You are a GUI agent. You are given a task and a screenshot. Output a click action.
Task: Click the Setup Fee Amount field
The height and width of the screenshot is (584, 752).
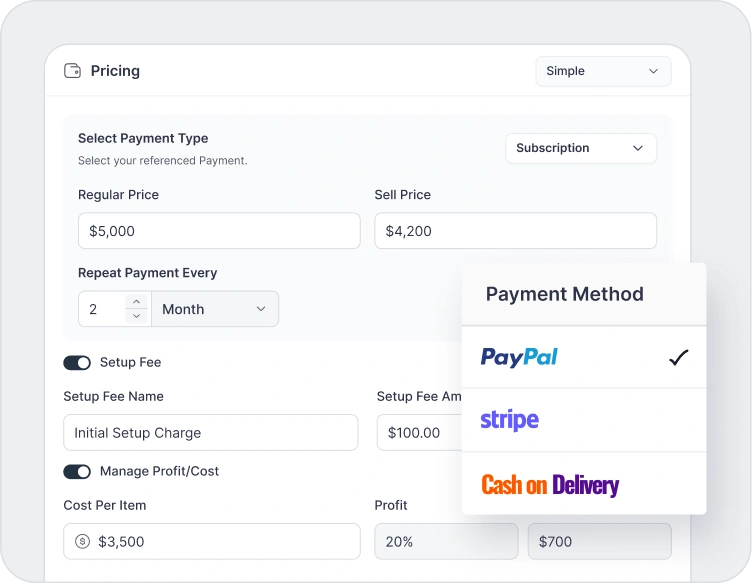pos(420,433)
